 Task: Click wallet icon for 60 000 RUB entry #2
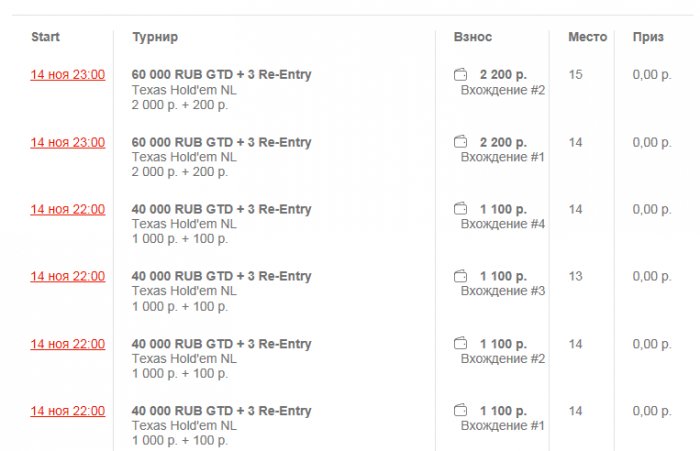[x=461, y=75]
